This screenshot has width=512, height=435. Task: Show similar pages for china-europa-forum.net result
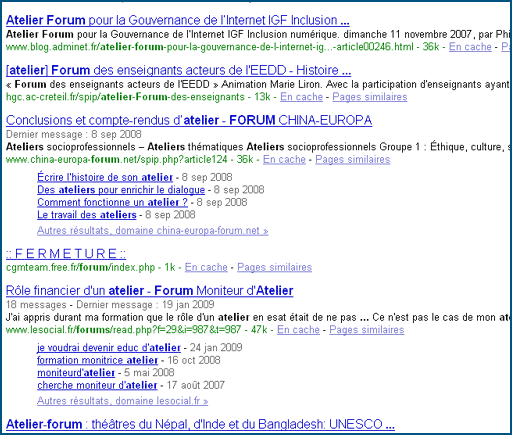tap(353, 159)
